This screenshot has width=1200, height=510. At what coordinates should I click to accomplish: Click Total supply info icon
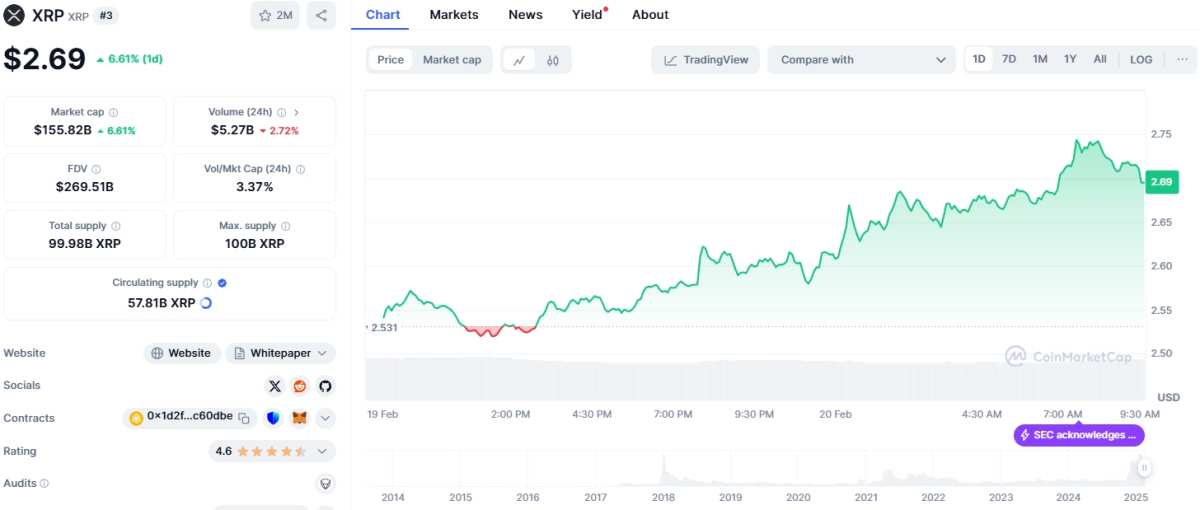click(116, 227)
